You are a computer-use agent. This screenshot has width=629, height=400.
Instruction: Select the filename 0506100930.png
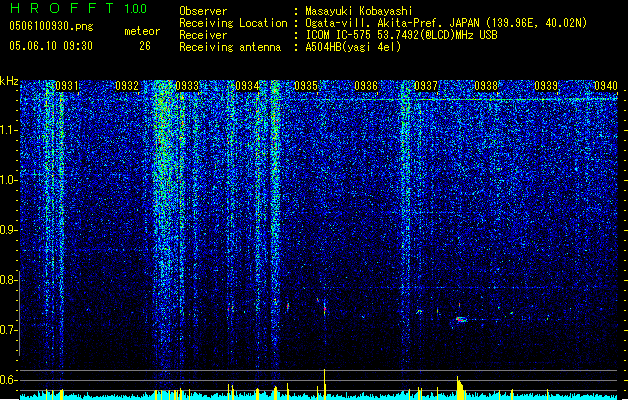[51, 26]
